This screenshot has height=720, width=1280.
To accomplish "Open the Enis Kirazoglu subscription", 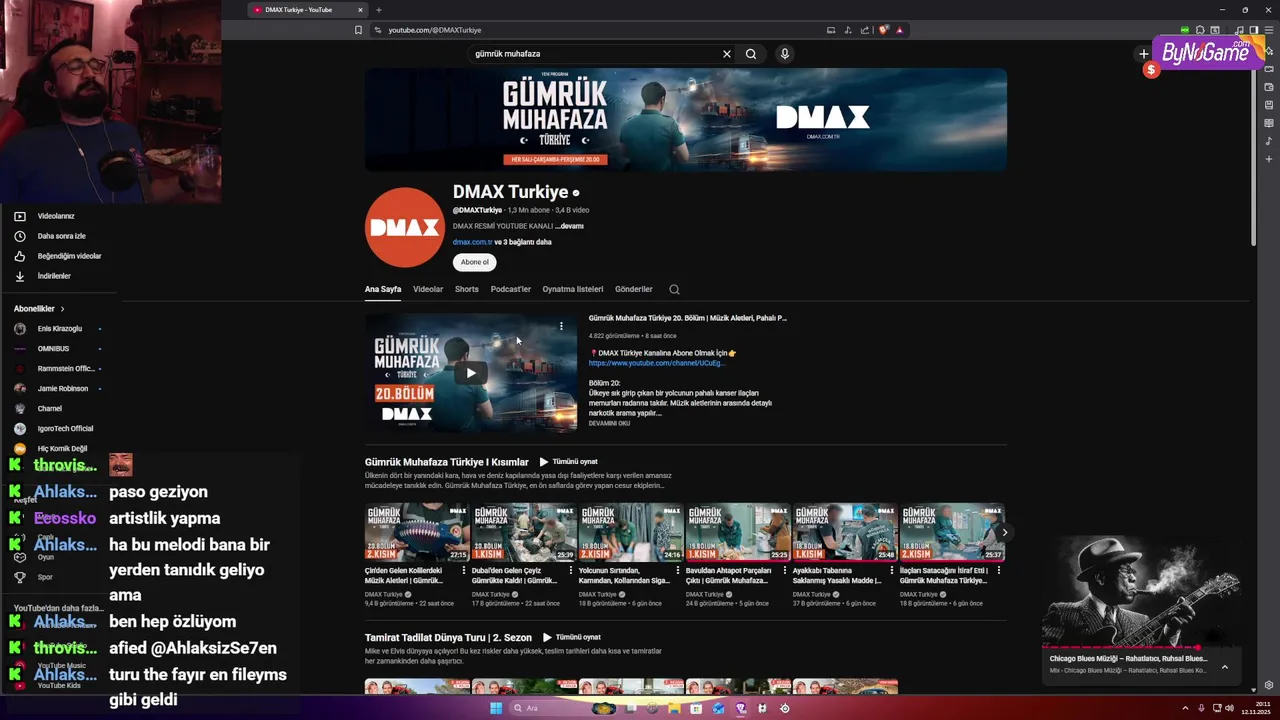I will click(57, 329).
